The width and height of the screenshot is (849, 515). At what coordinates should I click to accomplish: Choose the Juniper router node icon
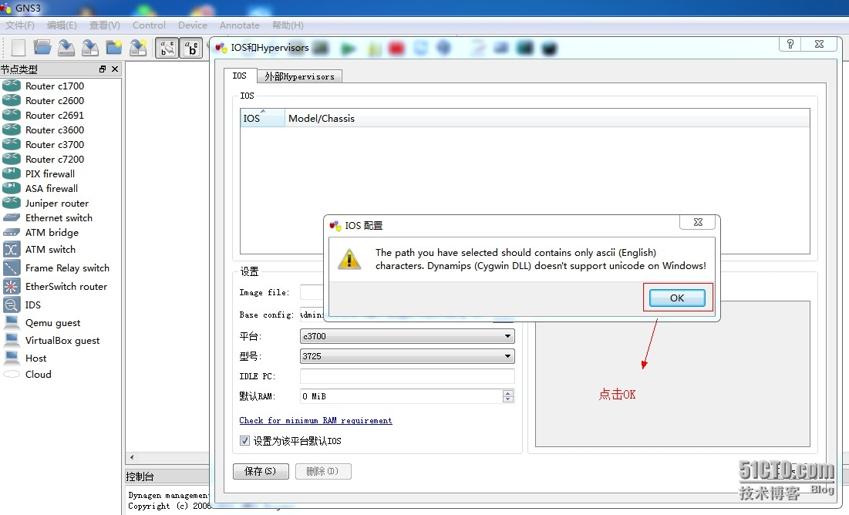[x=11, y=203]
